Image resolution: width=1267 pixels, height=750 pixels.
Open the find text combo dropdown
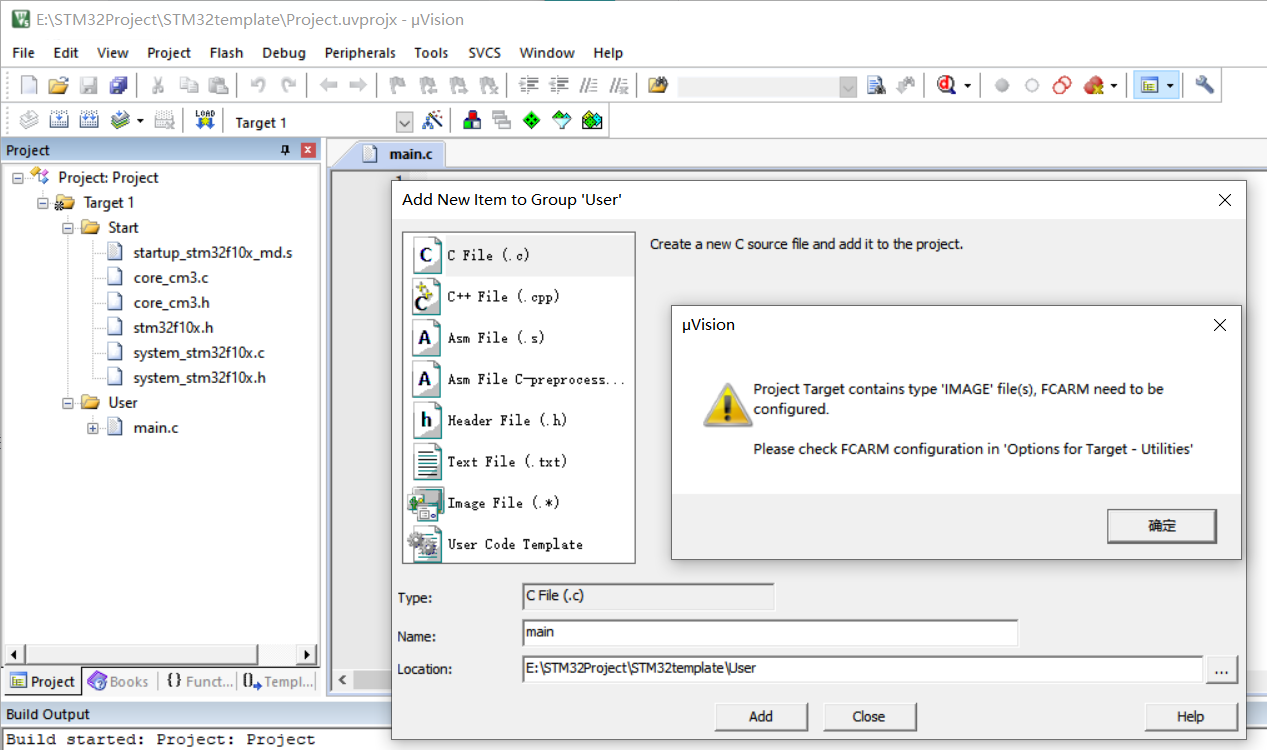[848, 87]
